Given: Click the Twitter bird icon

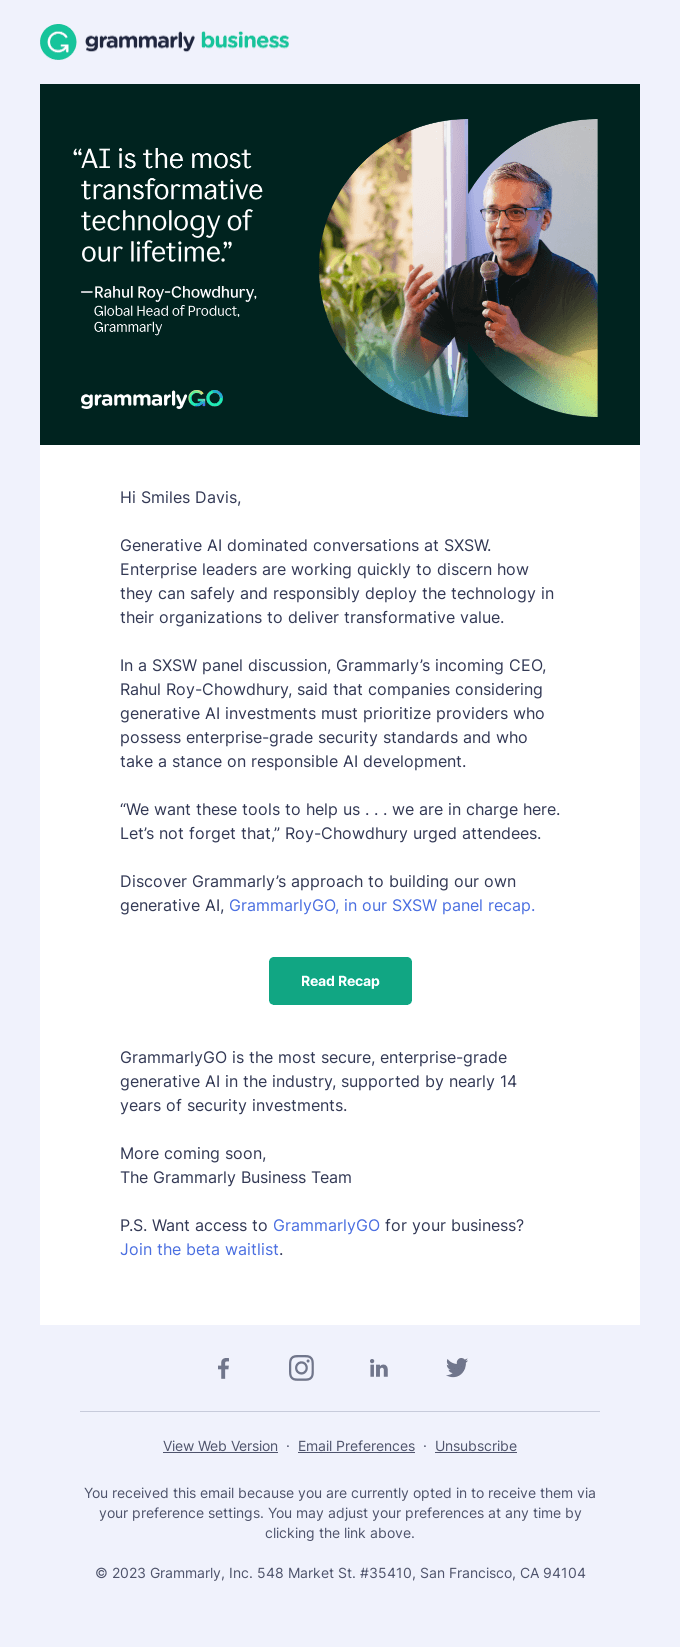Looking at the screenshot, I should pos(457,1367).
